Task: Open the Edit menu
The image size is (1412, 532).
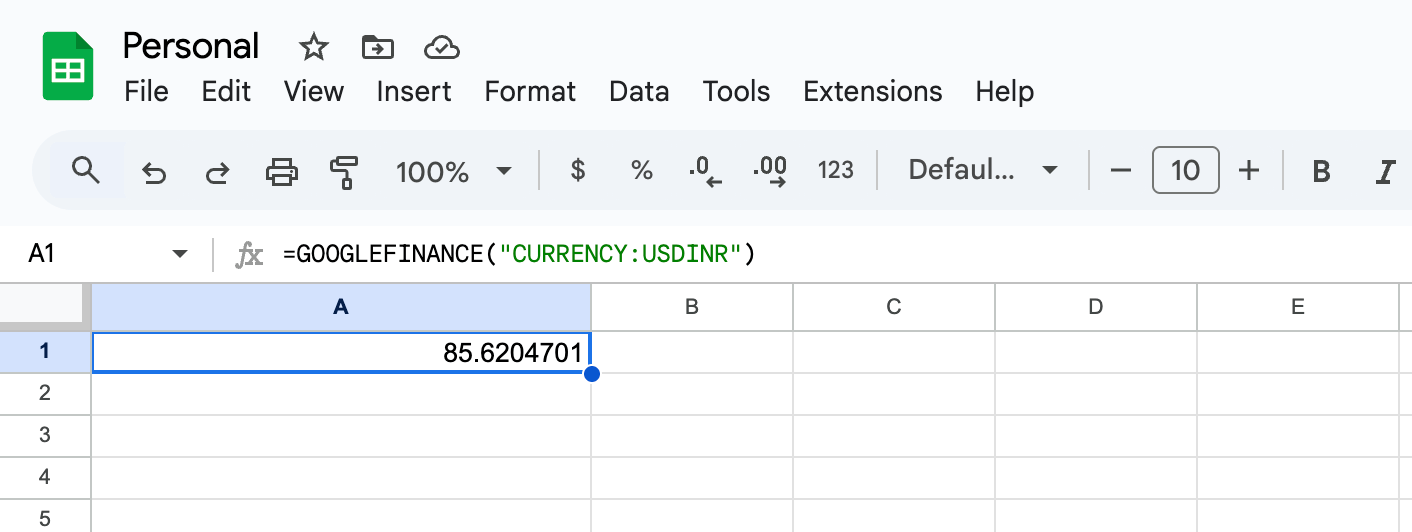Action: click(x=226, y=92)
